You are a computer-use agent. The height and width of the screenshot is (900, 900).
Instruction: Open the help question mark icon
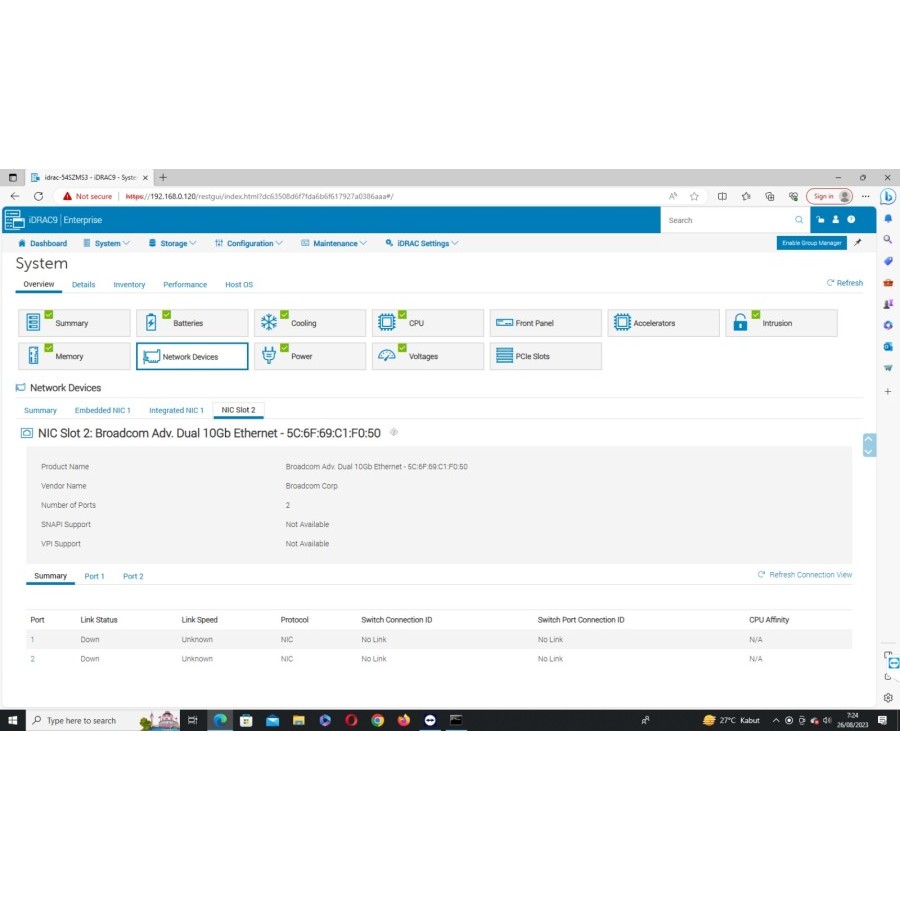[851, 219]
